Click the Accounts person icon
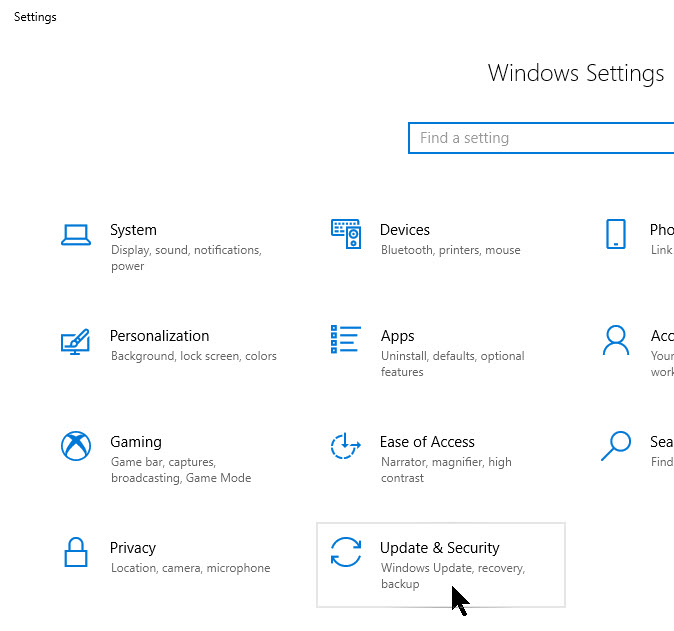 pos(616,341)
